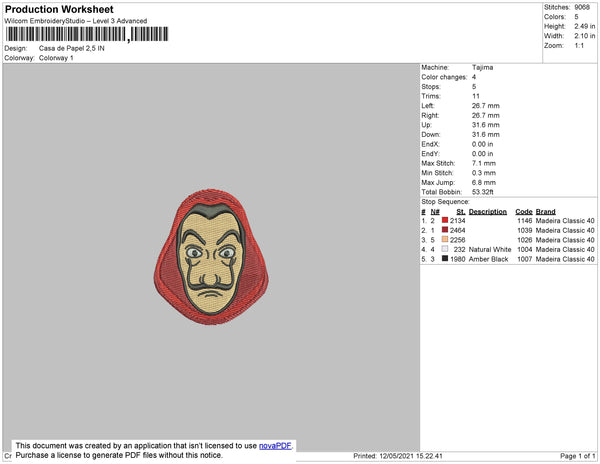600x464 pixels.
Task: Click the Max Stitch value '7.1 mm'
Action: 484,163
